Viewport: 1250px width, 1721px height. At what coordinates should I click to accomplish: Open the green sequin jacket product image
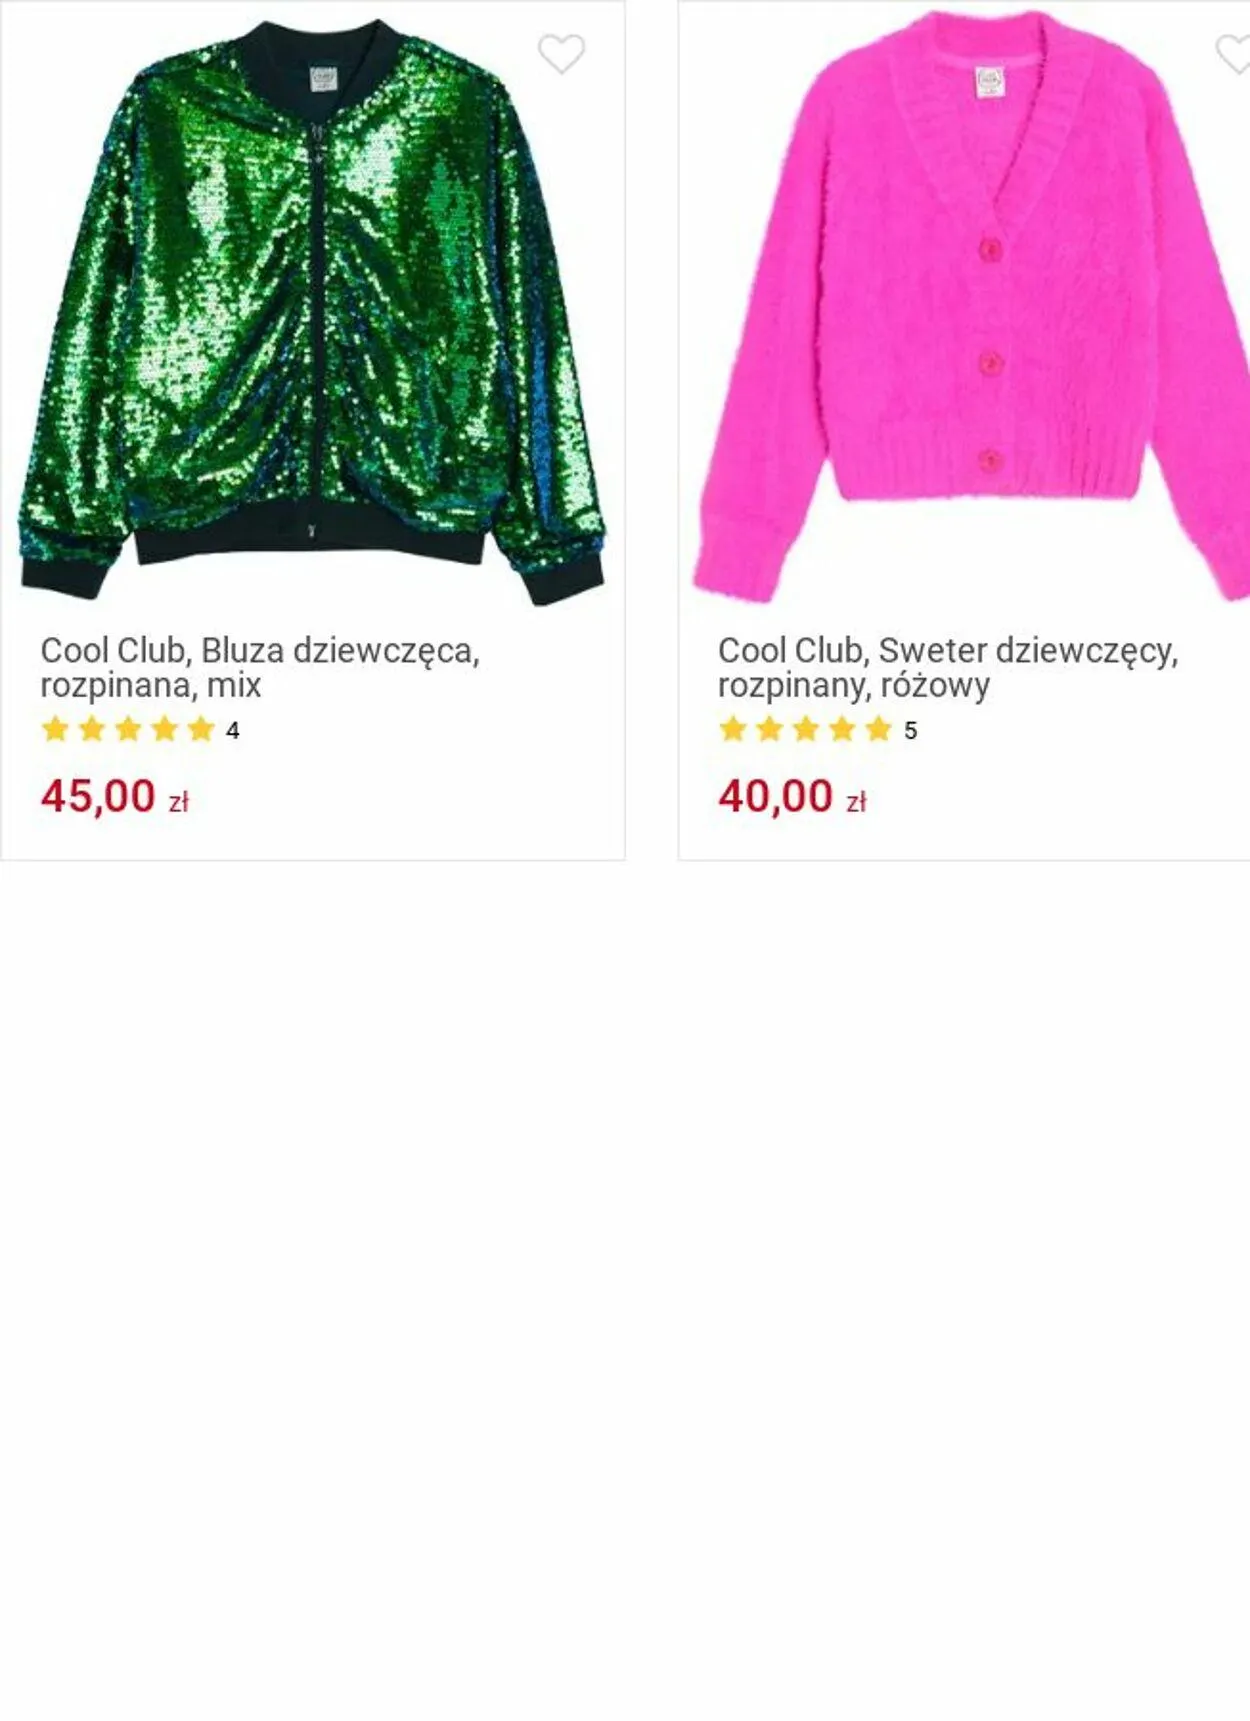312,310
